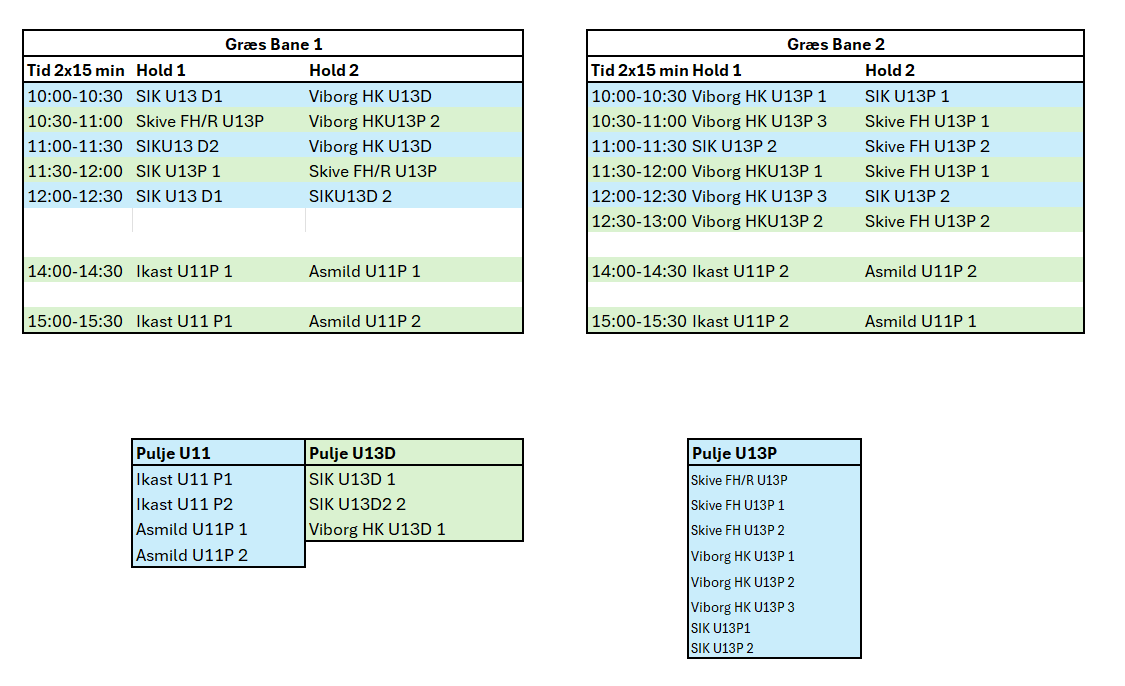Click Asmild U11P 2 in Pulje U11
1125x686 pixels.
coord(192,555)
